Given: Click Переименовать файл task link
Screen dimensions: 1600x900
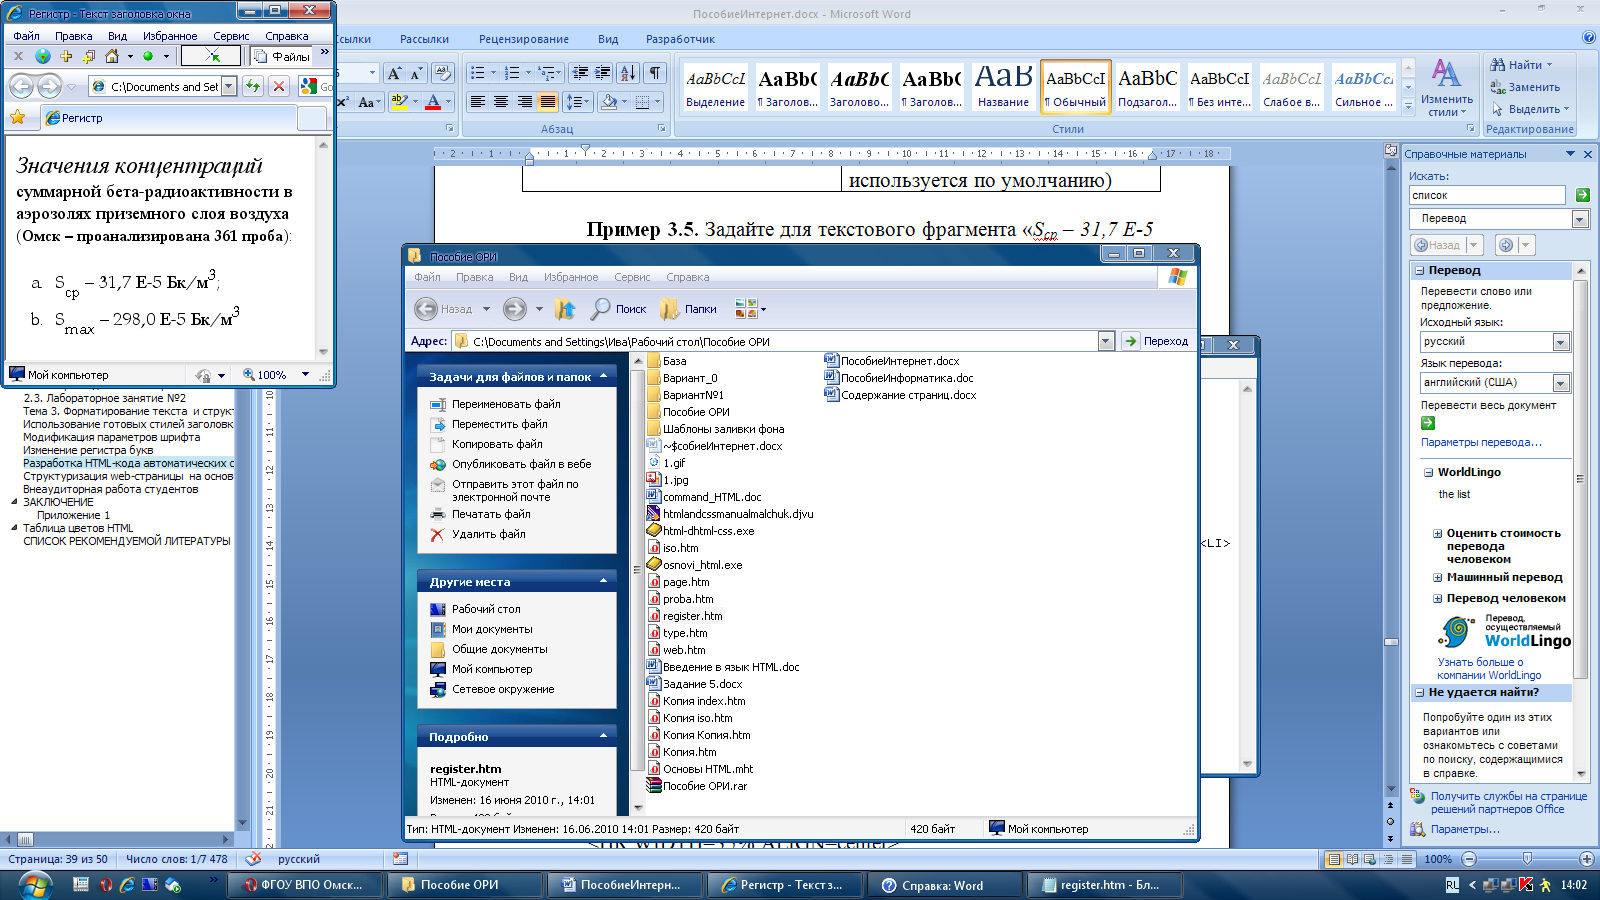Looking at the screenshot, I should tap(506, 404).
